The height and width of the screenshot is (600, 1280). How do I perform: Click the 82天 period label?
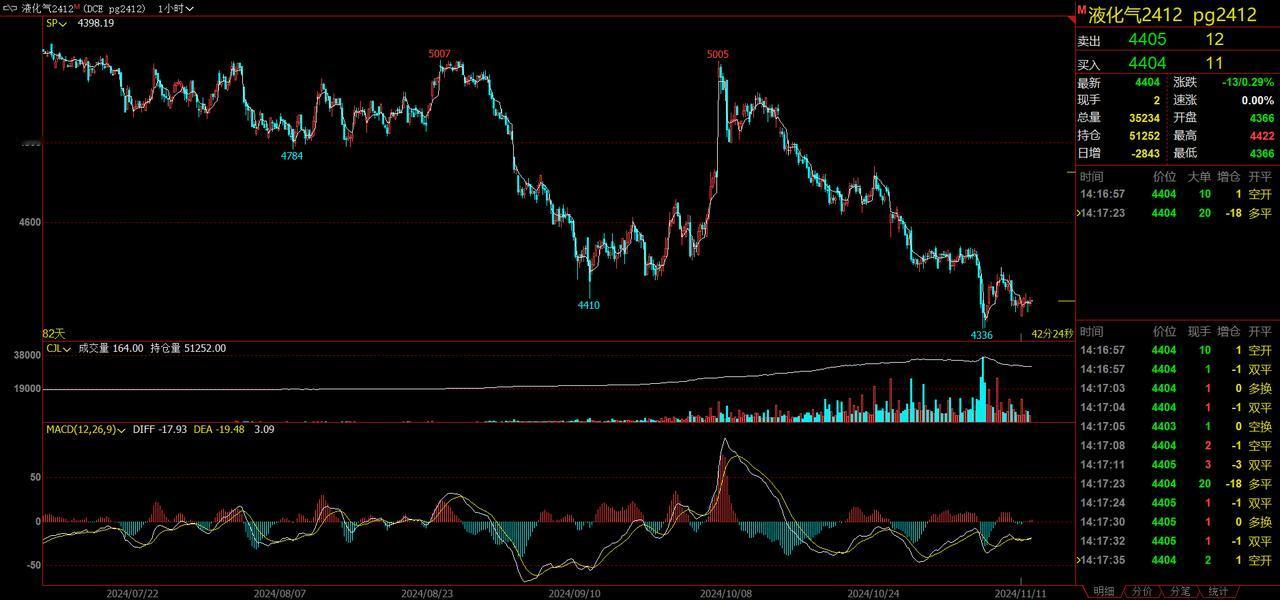(x=53, y=333)
